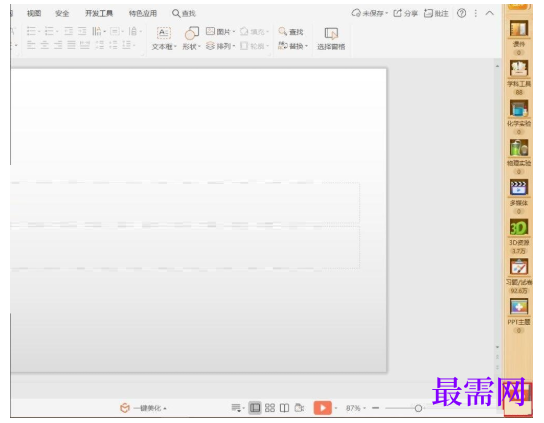Start slideshow with orange play button
The image size is (544, 423).
click(x=322, y=408)
